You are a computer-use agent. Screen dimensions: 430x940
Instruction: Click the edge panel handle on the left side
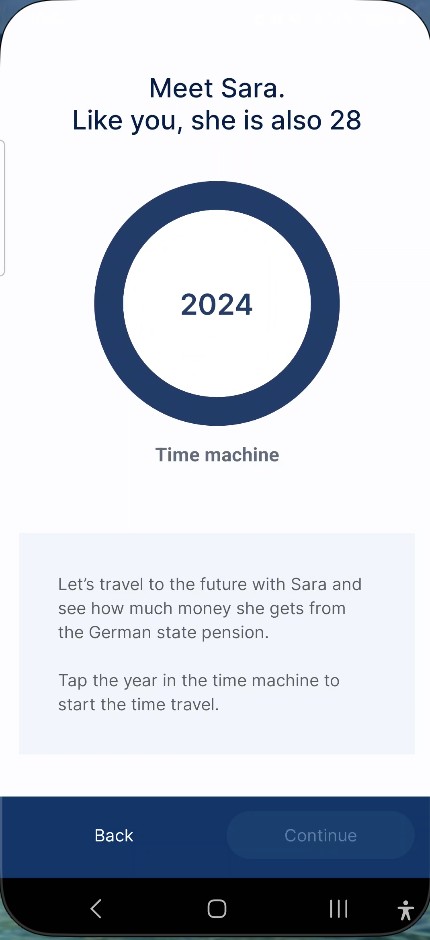coord(2,207)
